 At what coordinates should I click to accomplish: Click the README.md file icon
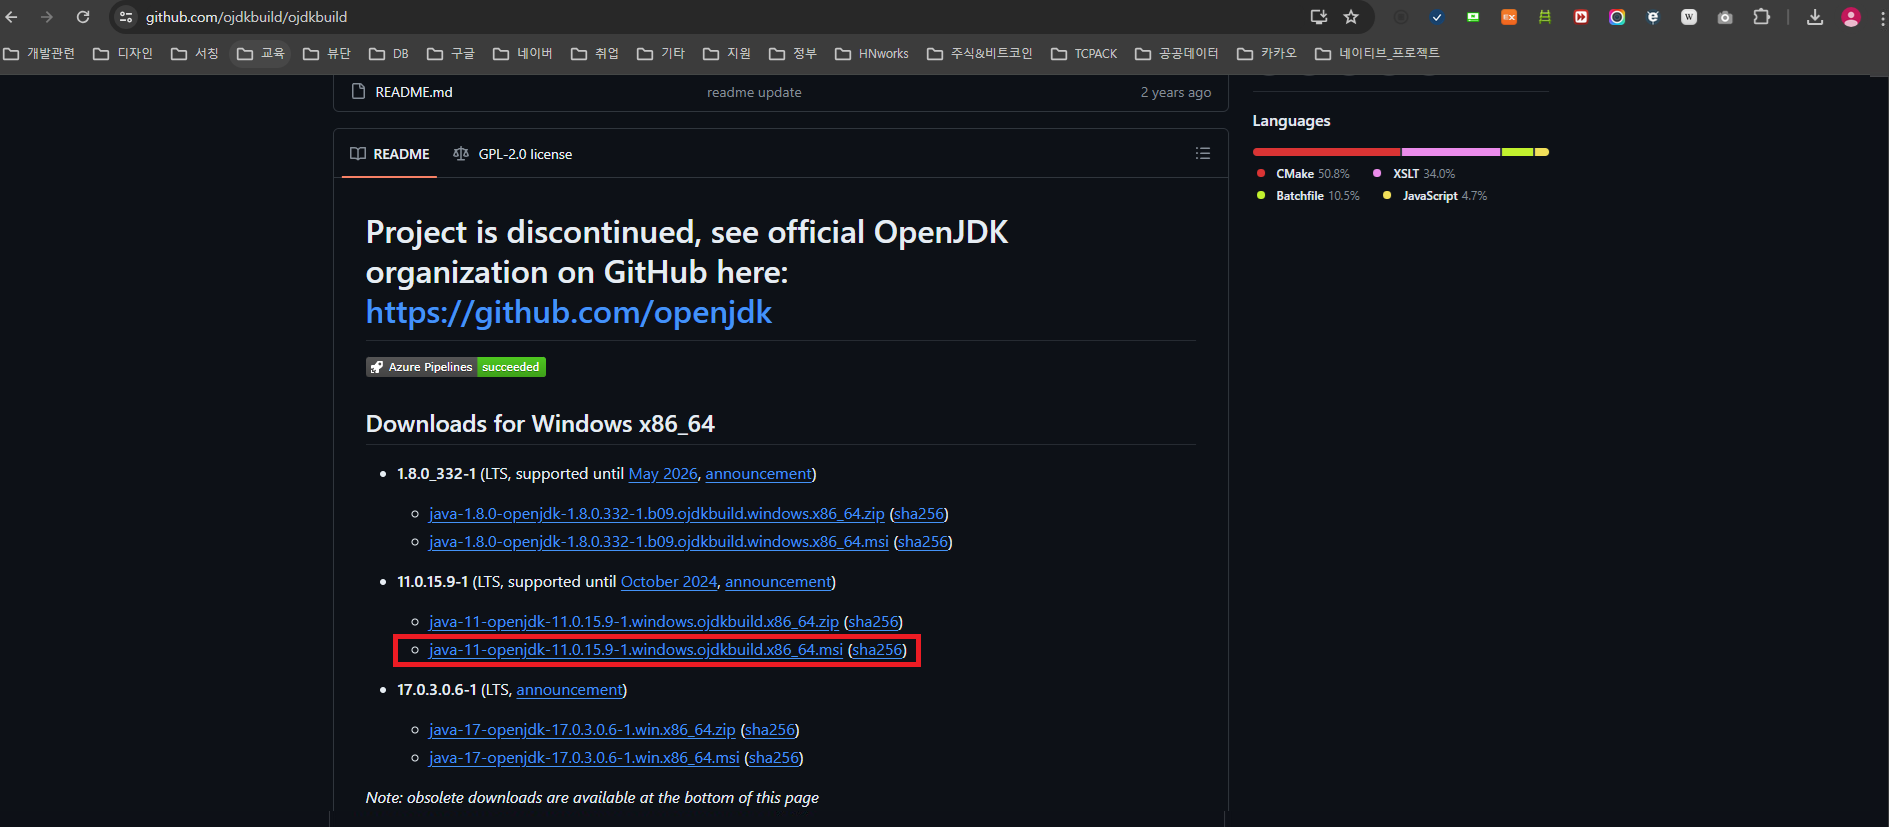(x=358, y=91)
